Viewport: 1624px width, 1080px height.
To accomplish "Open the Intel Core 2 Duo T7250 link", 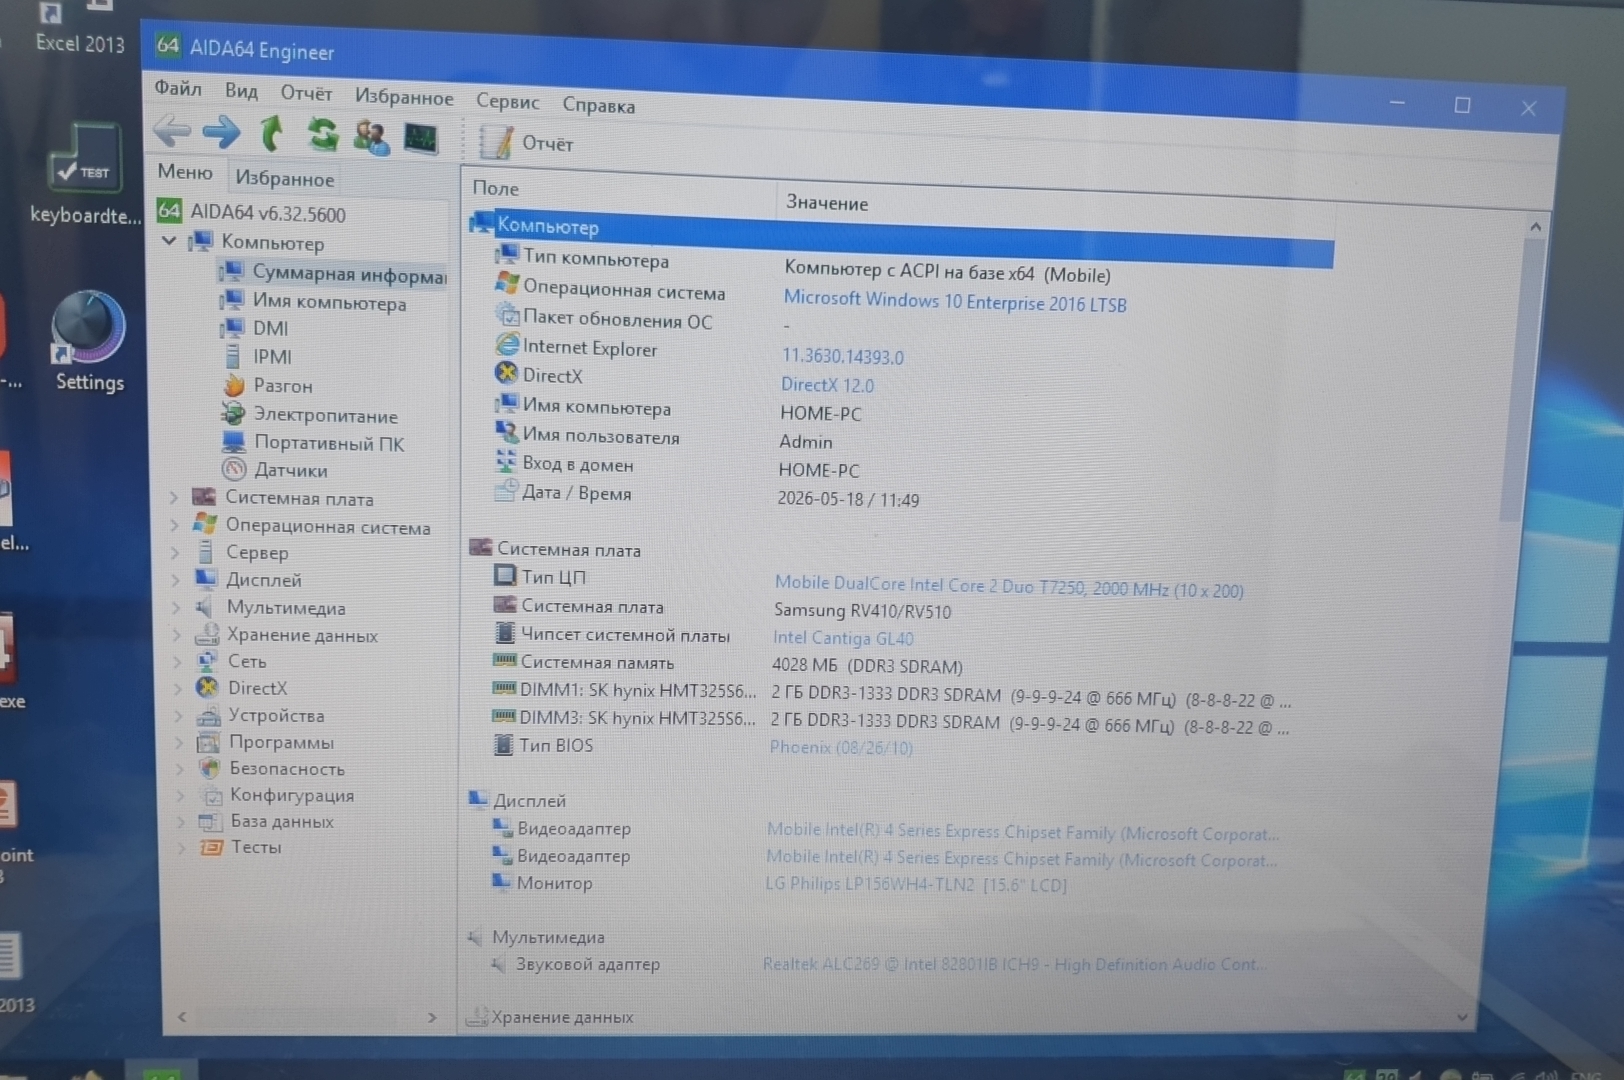I will click(x=1009, y=587).
